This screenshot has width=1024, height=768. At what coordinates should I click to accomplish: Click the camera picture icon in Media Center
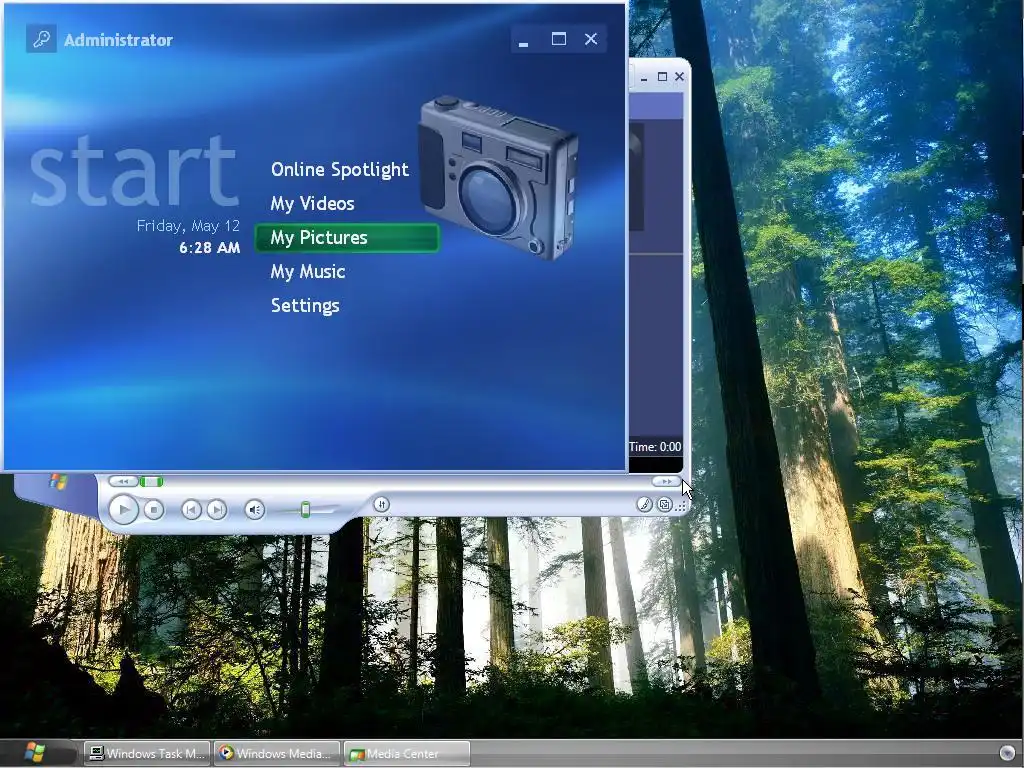pyautogui.click(x=498, y=178)
